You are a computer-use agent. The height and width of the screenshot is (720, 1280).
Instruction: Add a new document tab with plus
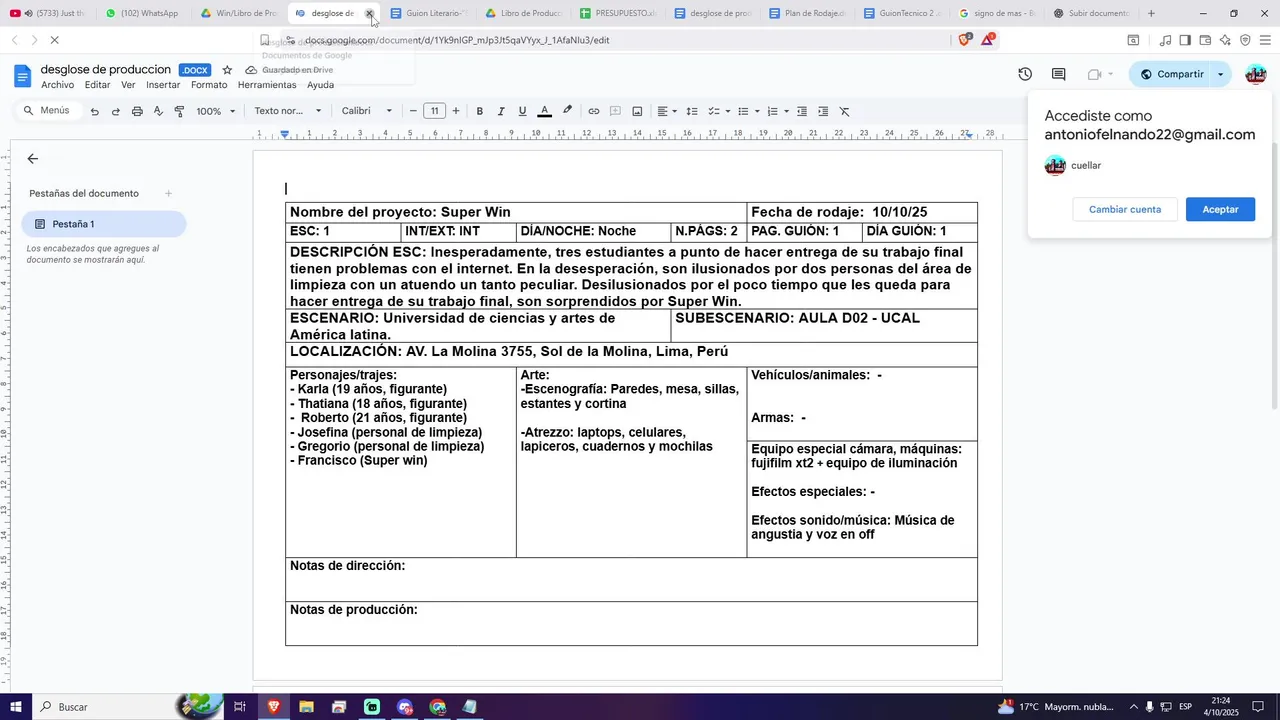pos(168,193)
